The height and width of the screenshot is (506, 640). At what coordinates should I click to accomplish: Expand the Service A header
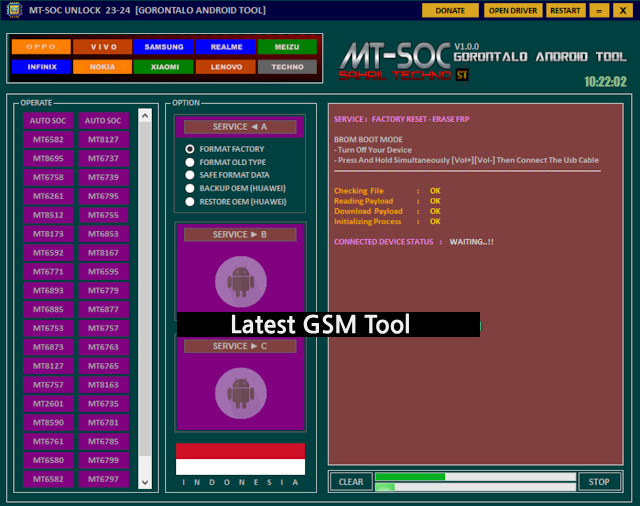click(240, 127)
